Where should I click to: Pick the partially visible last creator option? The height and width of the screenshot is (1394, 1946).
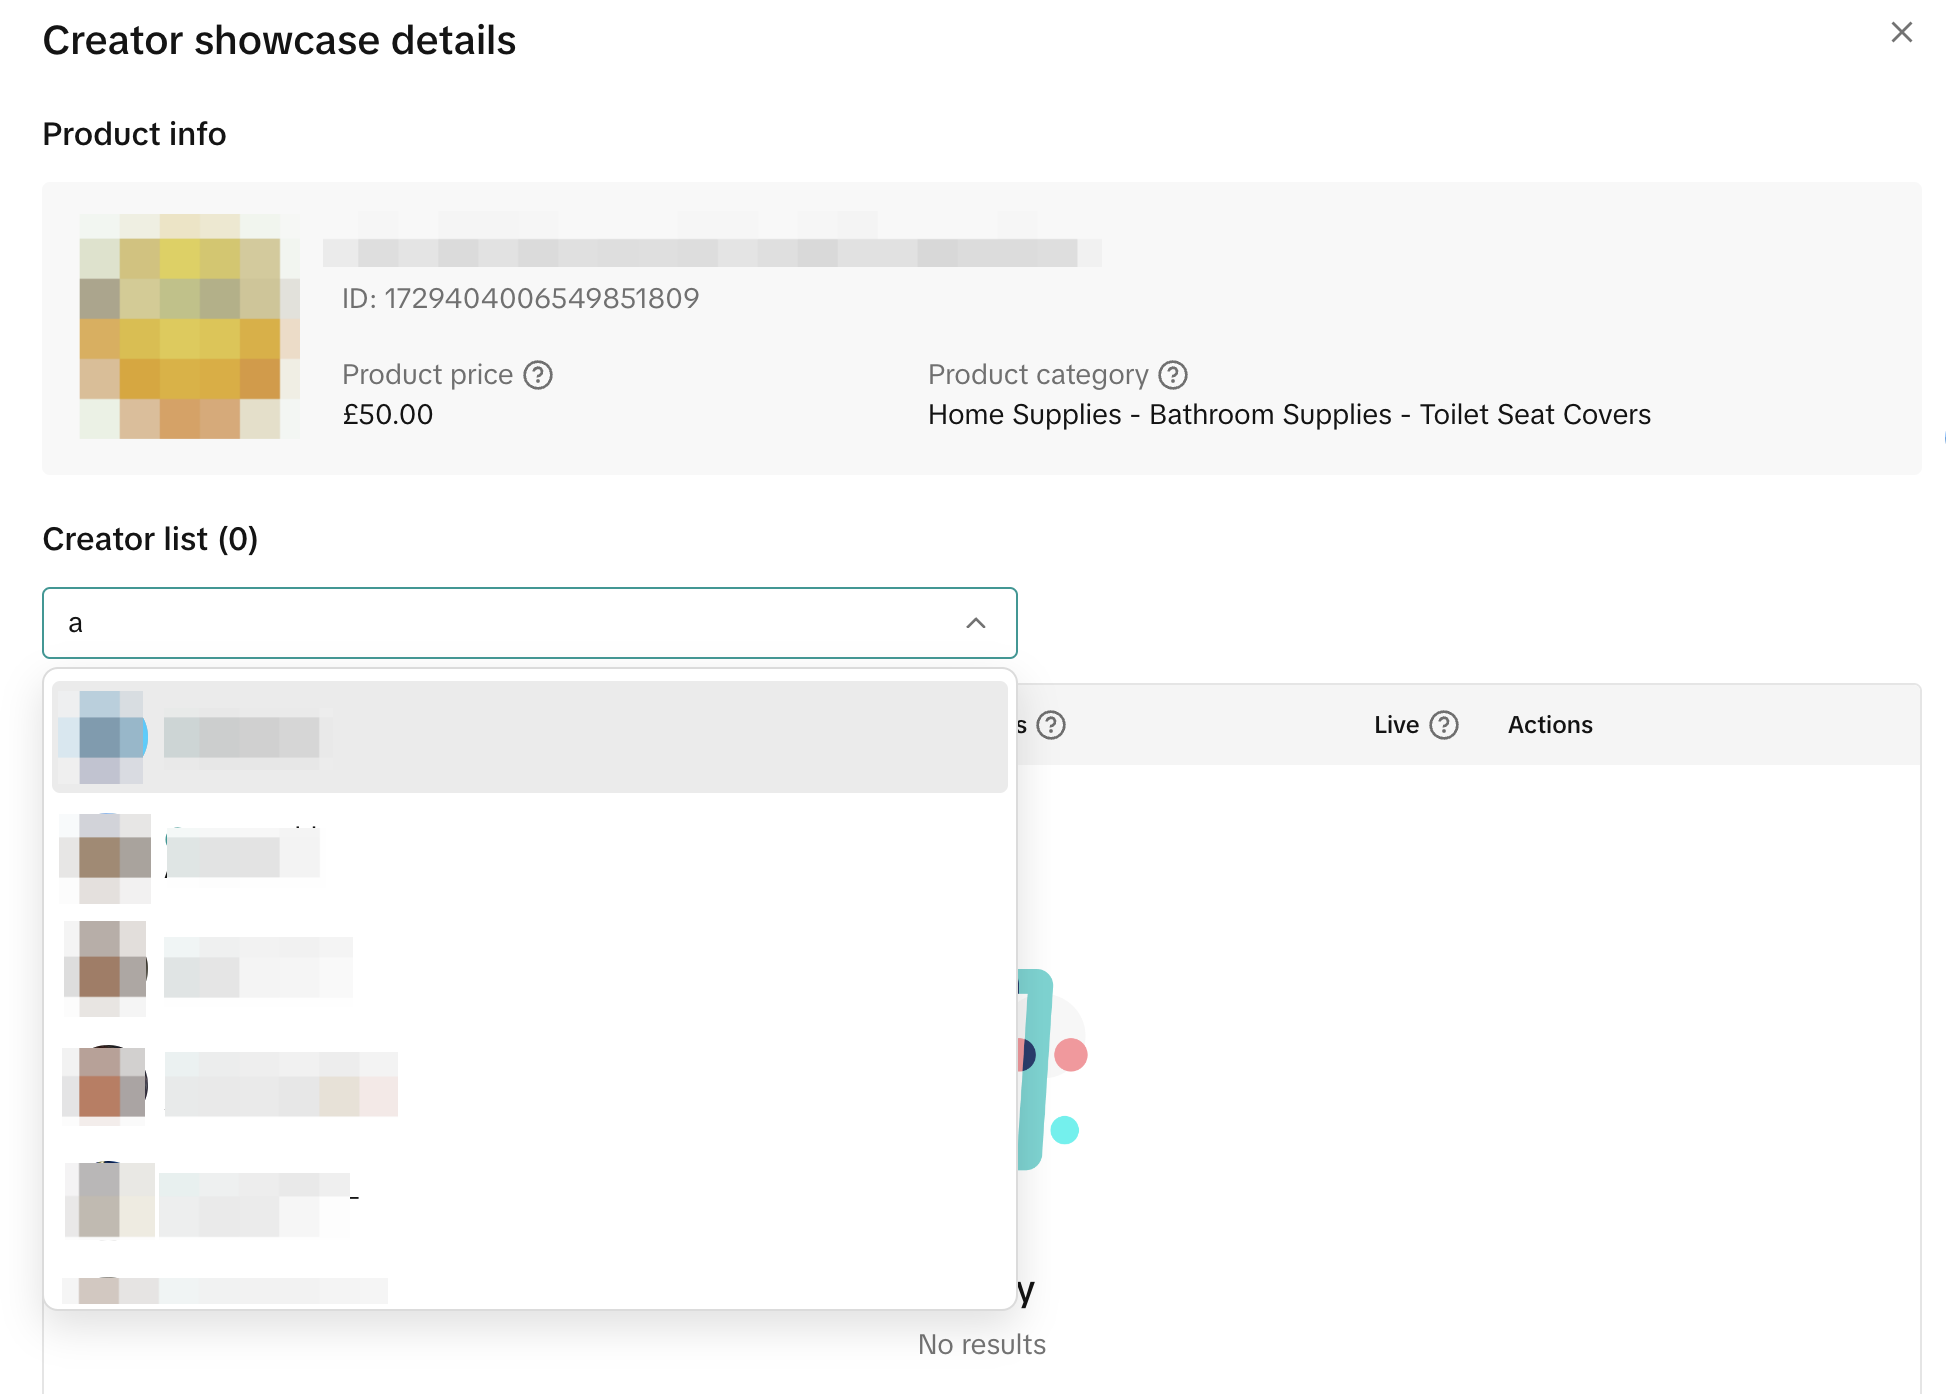pyautogui.click(x=530, y=1290)
